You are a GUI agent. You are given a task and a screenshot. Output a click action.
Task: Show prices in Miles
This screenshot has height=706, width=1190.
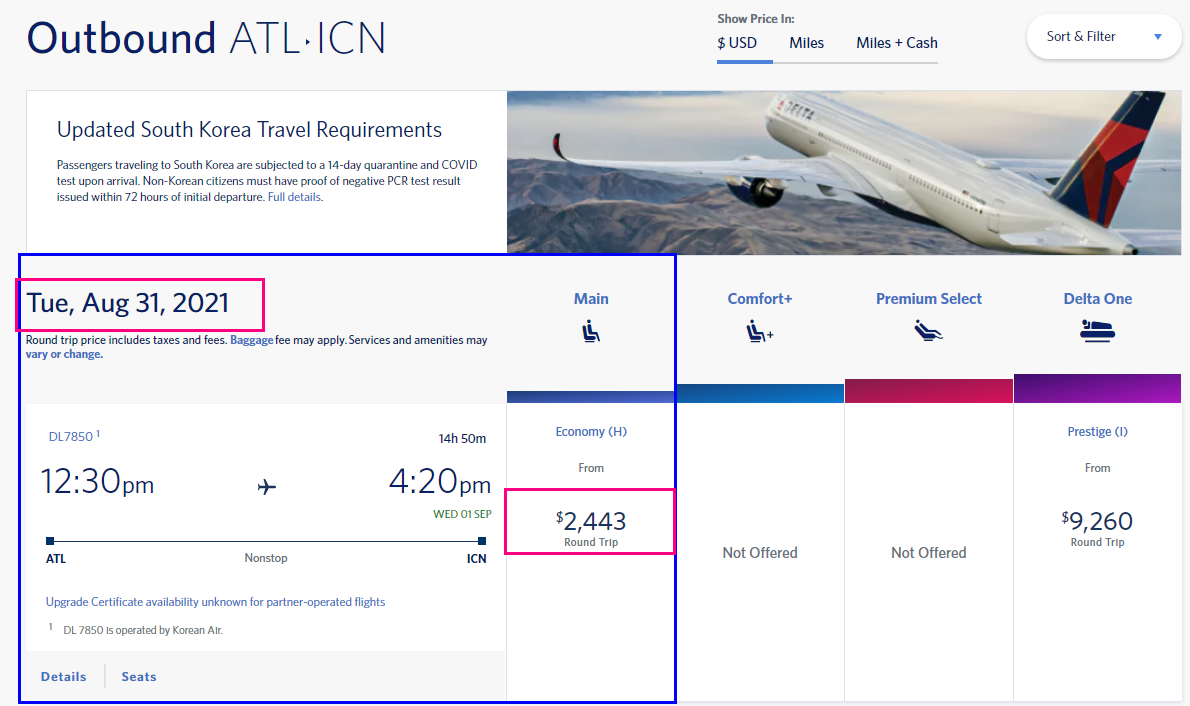tap(806, 43)
